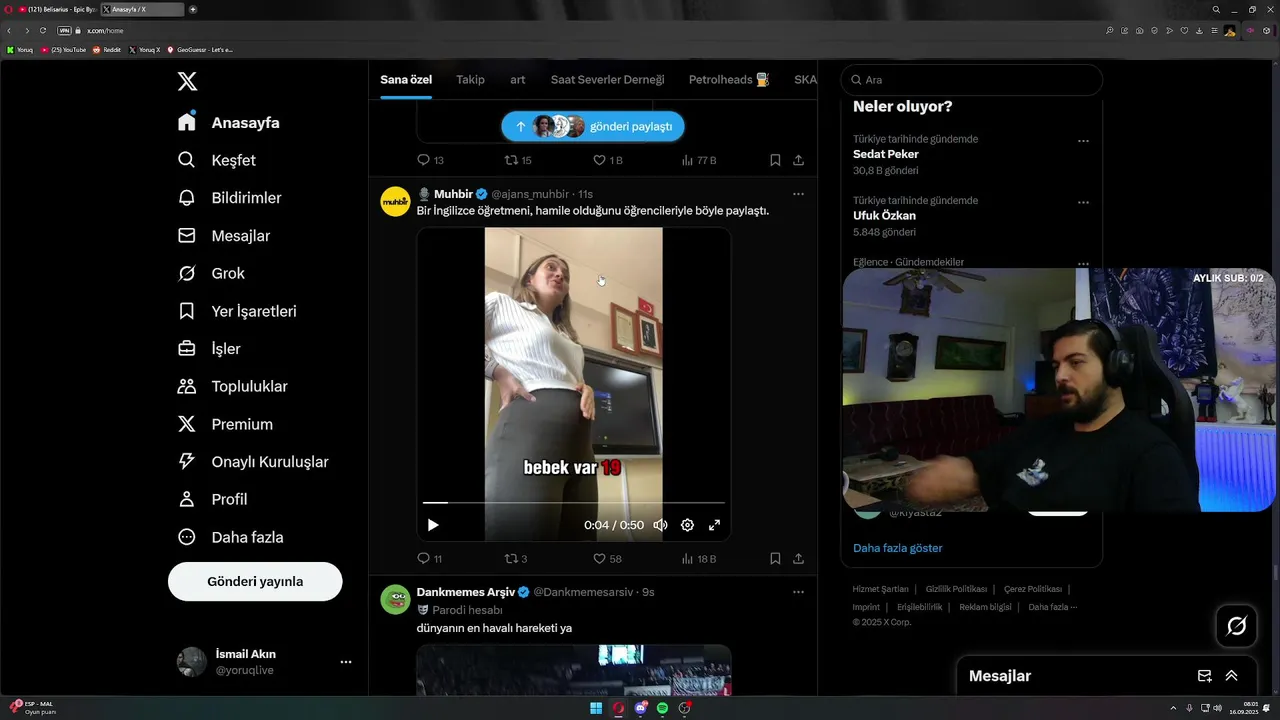Like the post with 1 B likes
Screen dimensions: 1280x720
tap(608, 160)
